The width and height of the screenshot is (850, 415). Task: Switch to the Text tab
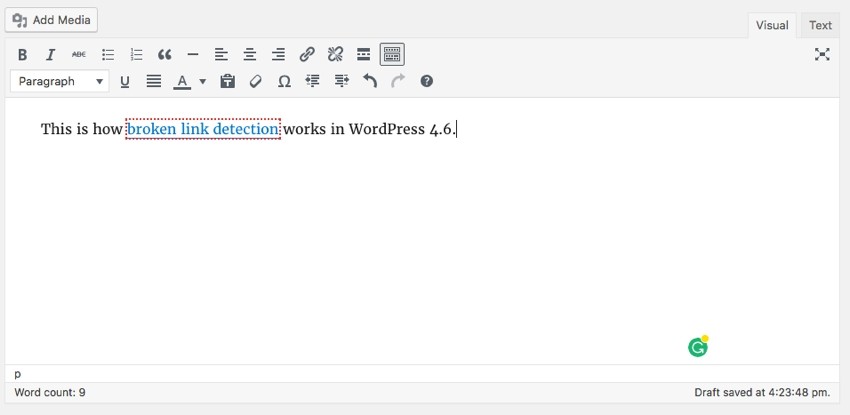click(x=820, y=25)
